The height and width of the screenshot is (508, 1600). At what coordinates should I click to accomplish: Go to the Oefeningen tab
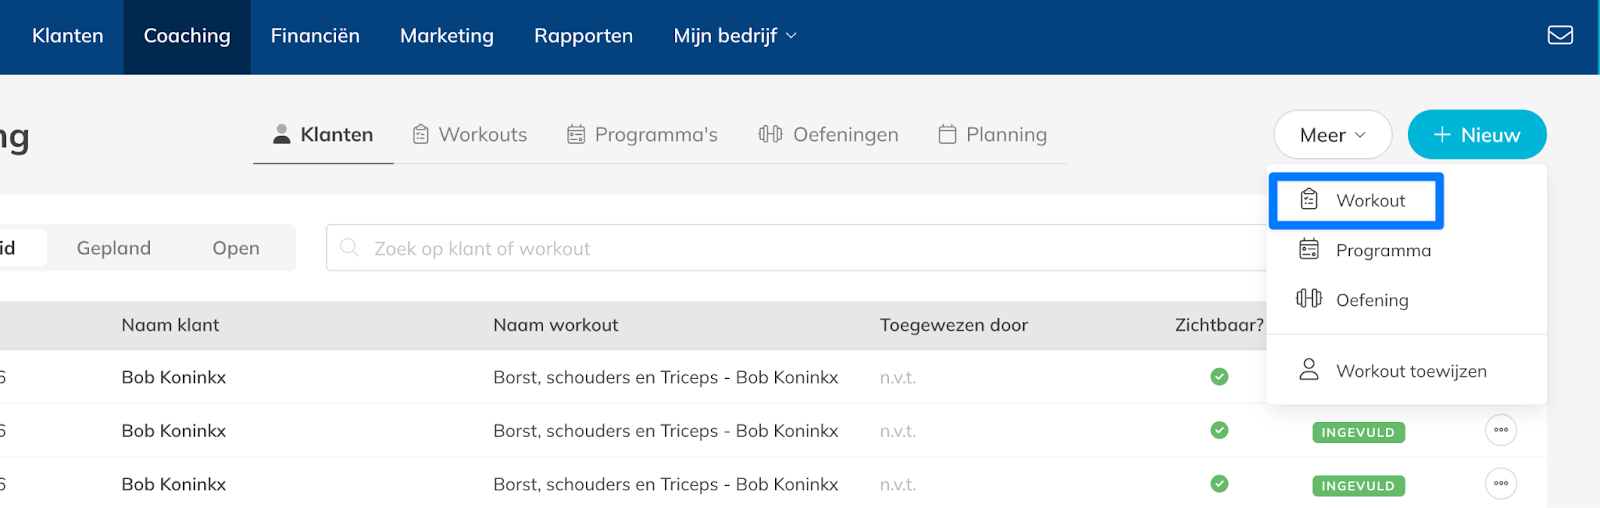828,135
